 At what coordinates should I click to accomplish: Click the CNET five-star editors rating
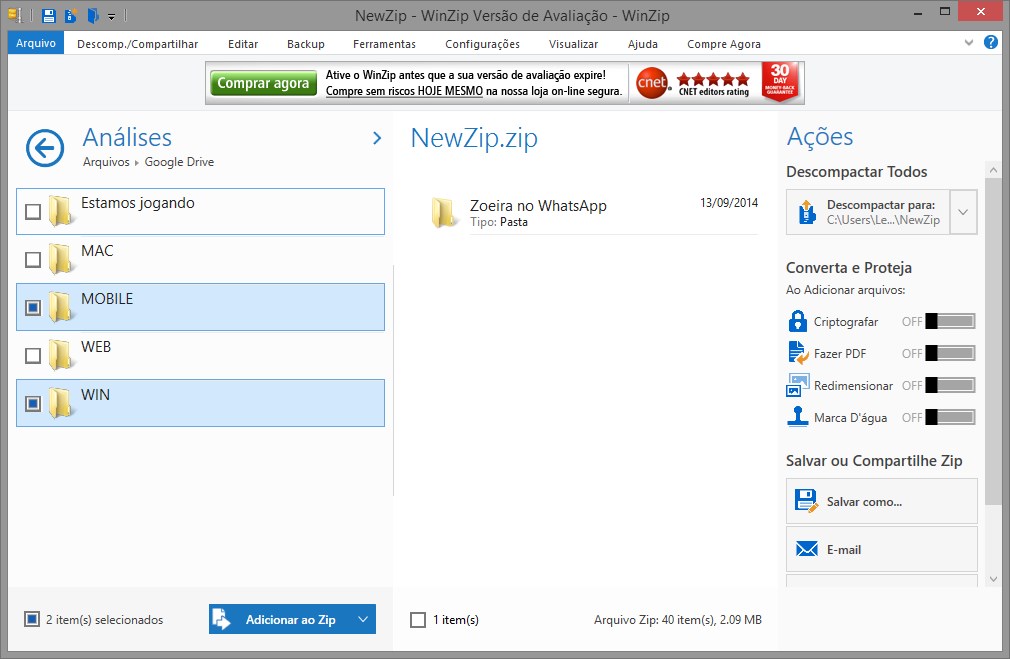[714, 84]
